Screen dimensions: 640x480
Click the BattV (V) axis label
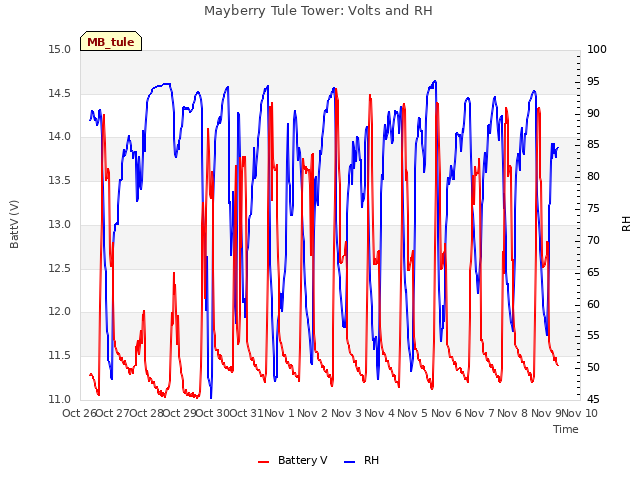[14, 224]
